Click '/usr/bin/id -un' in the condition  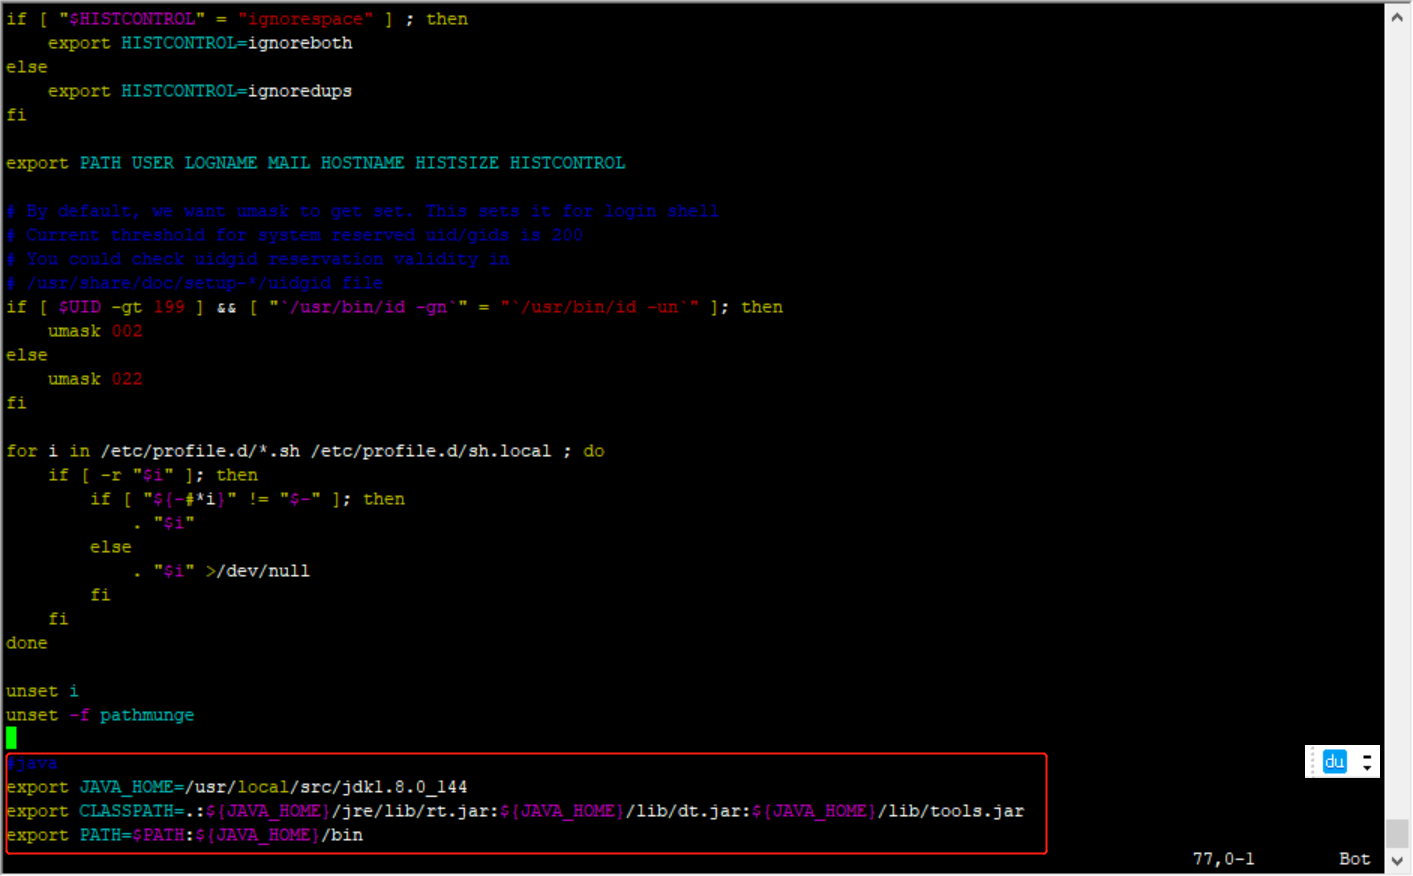(x=599, y=307)
